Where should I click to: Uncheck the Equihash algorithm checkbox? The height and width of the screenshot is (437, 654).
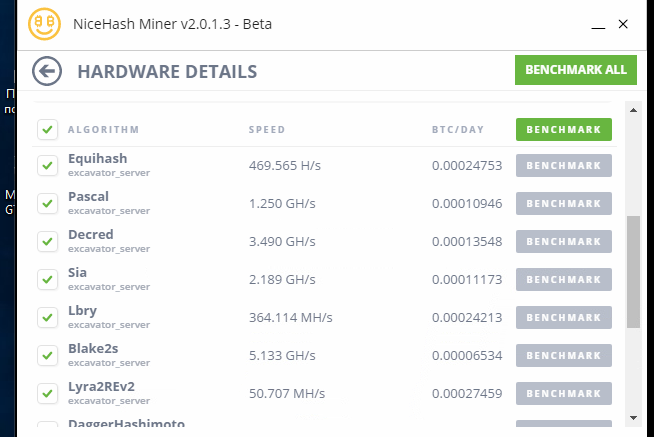tap(47, 165)
